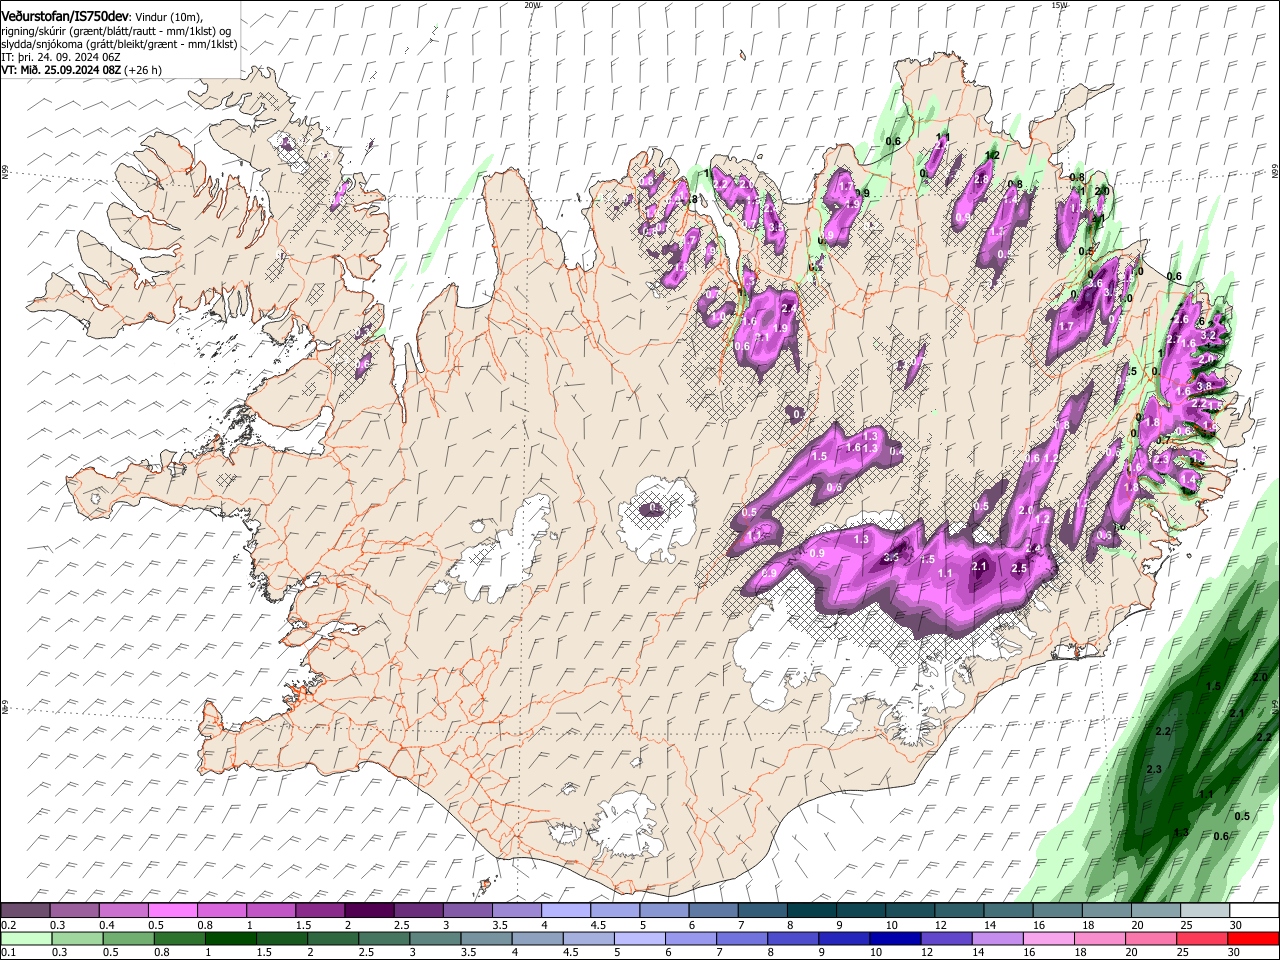
Task: Click the lower legend's bright red swatch after 30
Action: (x=1252, y=938)
